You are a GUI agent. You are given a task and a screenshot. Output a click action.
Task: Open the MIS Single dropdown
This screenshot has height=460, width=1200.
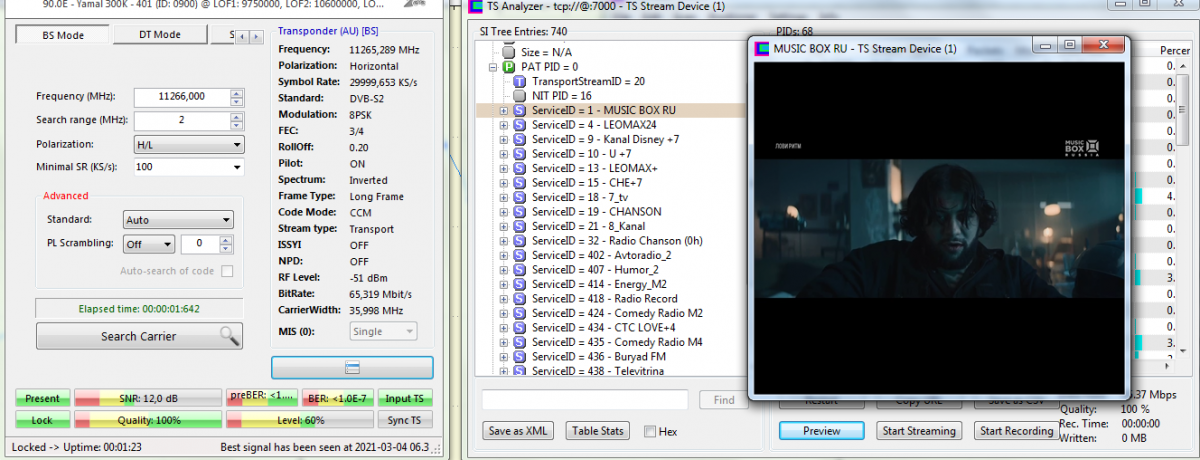click(x=410, y=331)
